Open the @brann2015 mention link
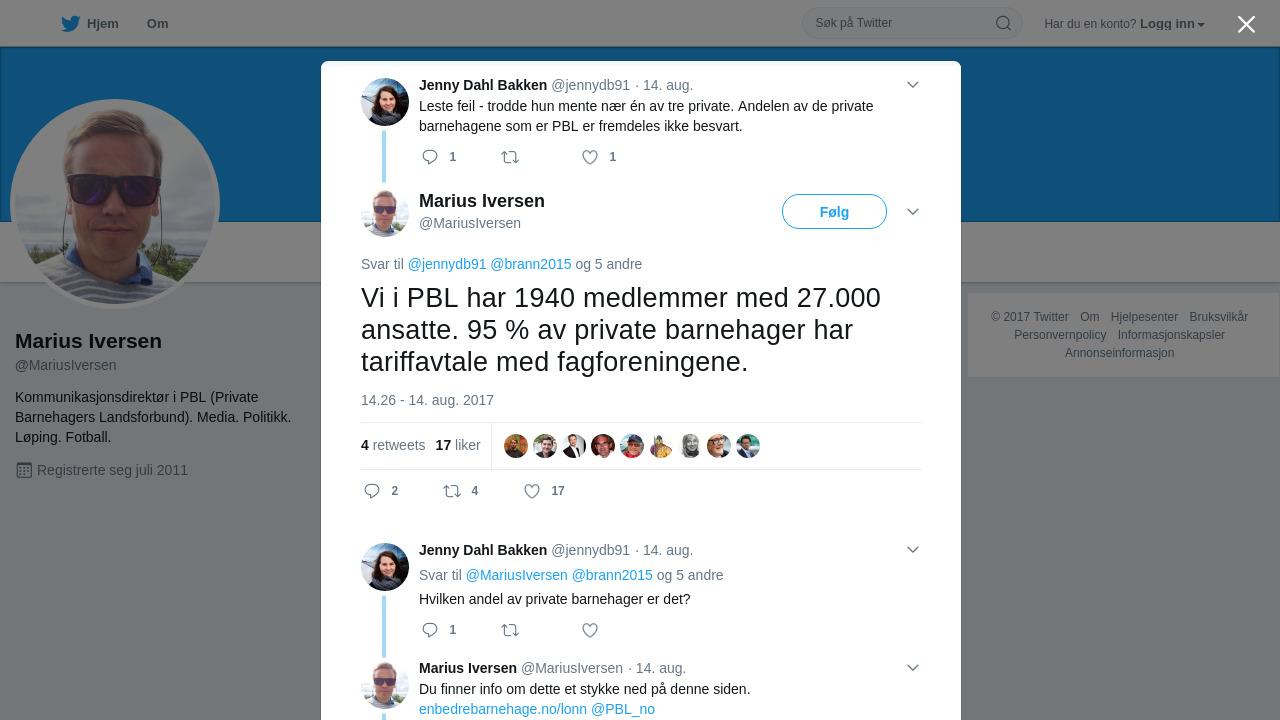 [x=531, y=264]
